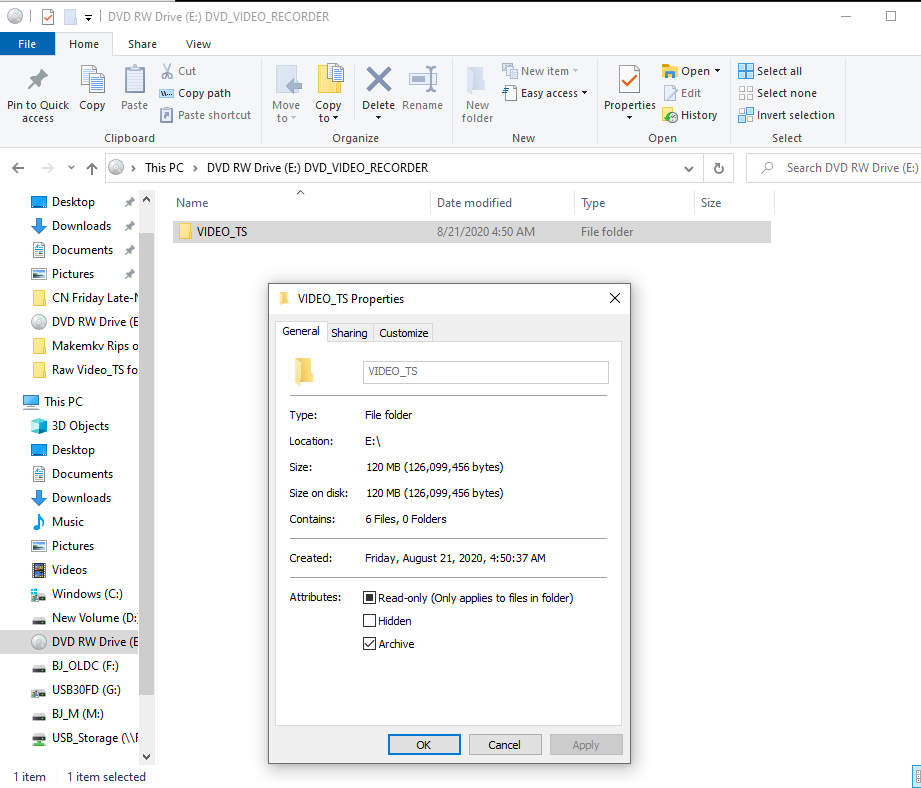This screenshot has height=788, width=921.
Task: Uncheck the Archive attribute checkbox
Action: (x=369, y=644)
